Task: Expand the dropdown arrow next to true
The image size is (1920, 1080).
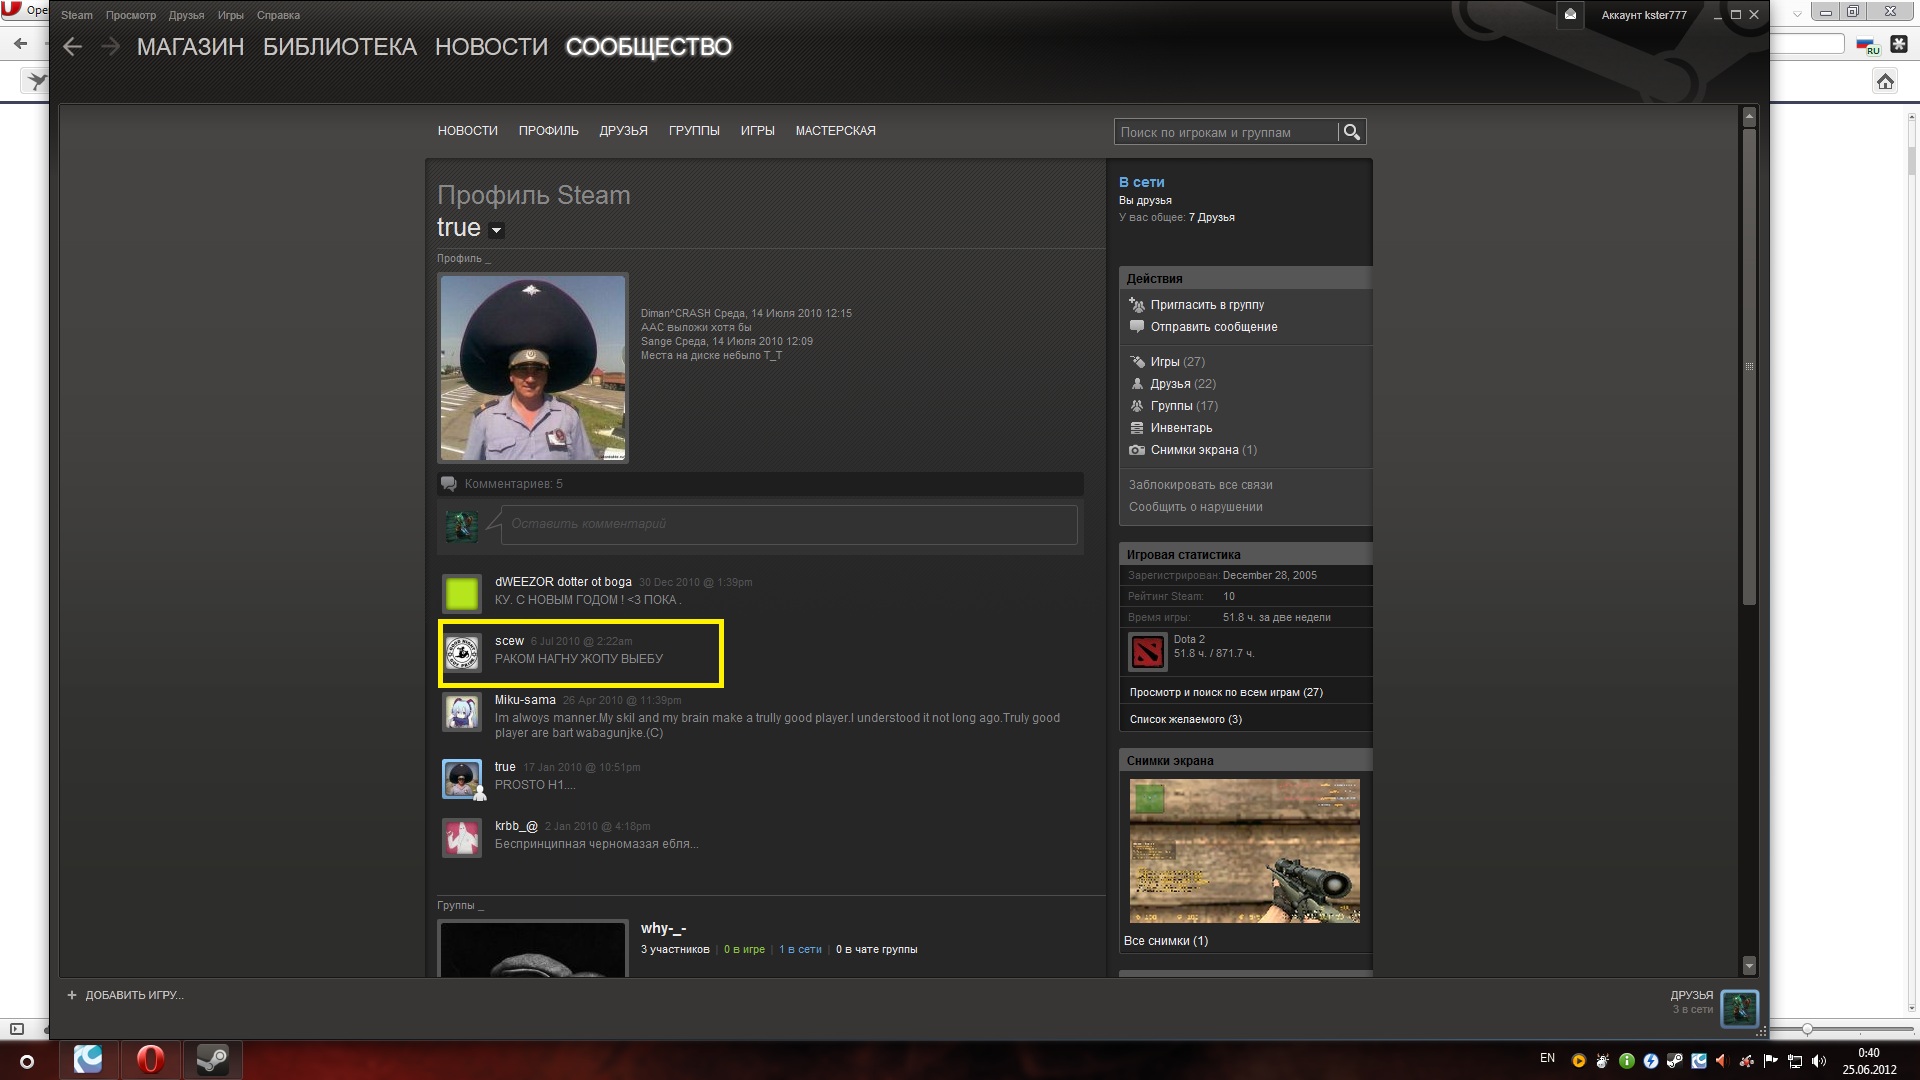Action: point(496,230)
